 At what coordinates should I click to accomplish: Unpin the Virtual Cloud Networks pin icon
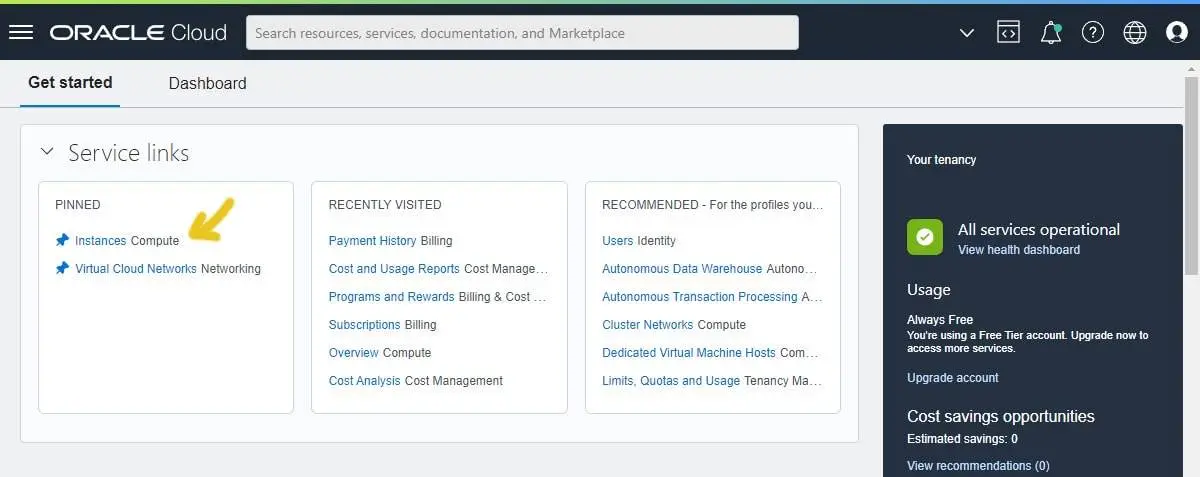[x=62, y=268]
